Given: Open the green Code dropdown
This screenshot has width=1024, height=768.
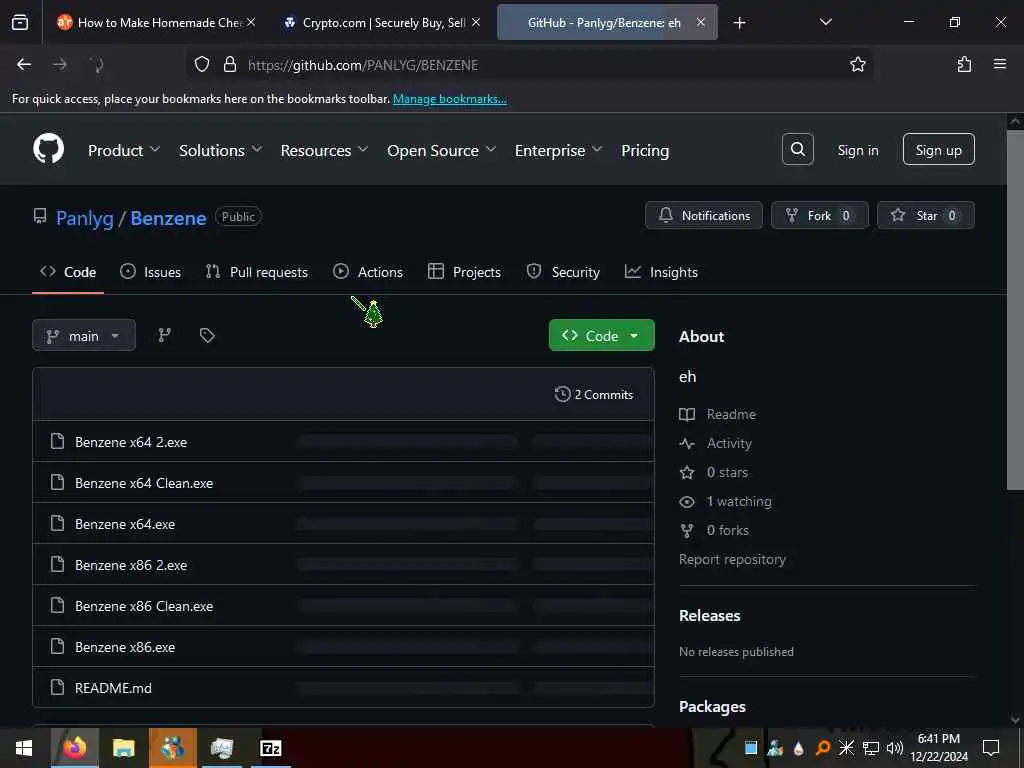Looking at the screenshot, I should click(x=601, y=335).
